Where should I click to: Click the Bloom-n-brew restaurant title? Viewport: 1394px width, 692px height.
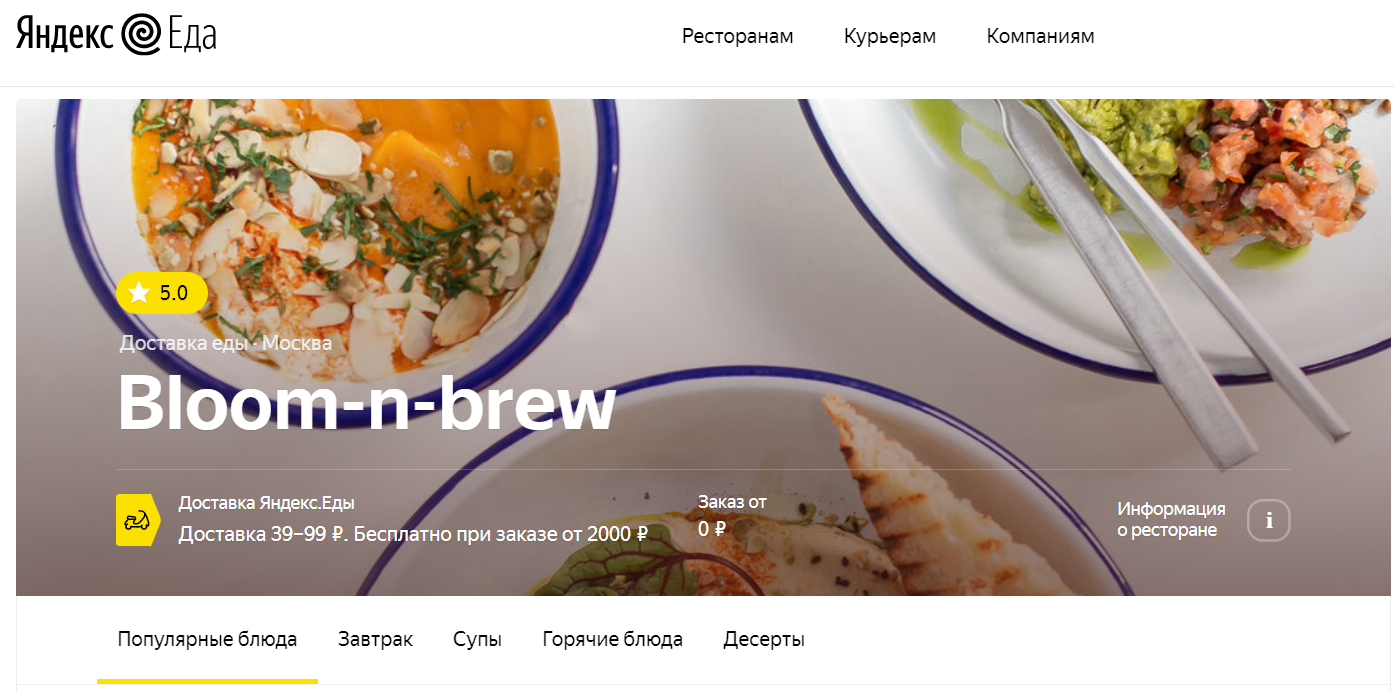coord(366,404)
